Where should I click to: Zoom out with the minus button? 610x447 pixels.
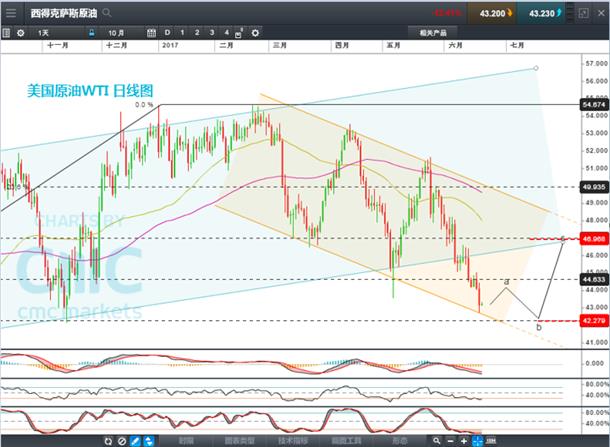(x=450, y=441)
